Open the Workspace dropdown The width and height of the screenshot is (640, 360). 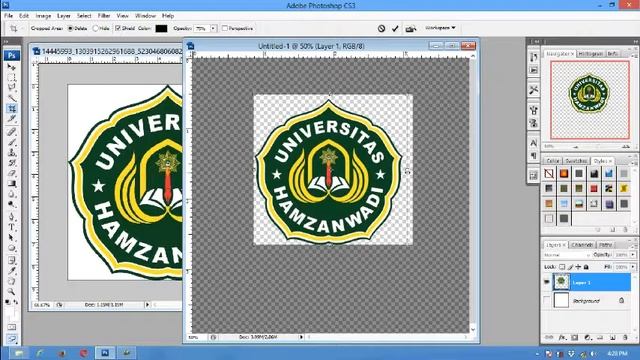coord(440,28)
